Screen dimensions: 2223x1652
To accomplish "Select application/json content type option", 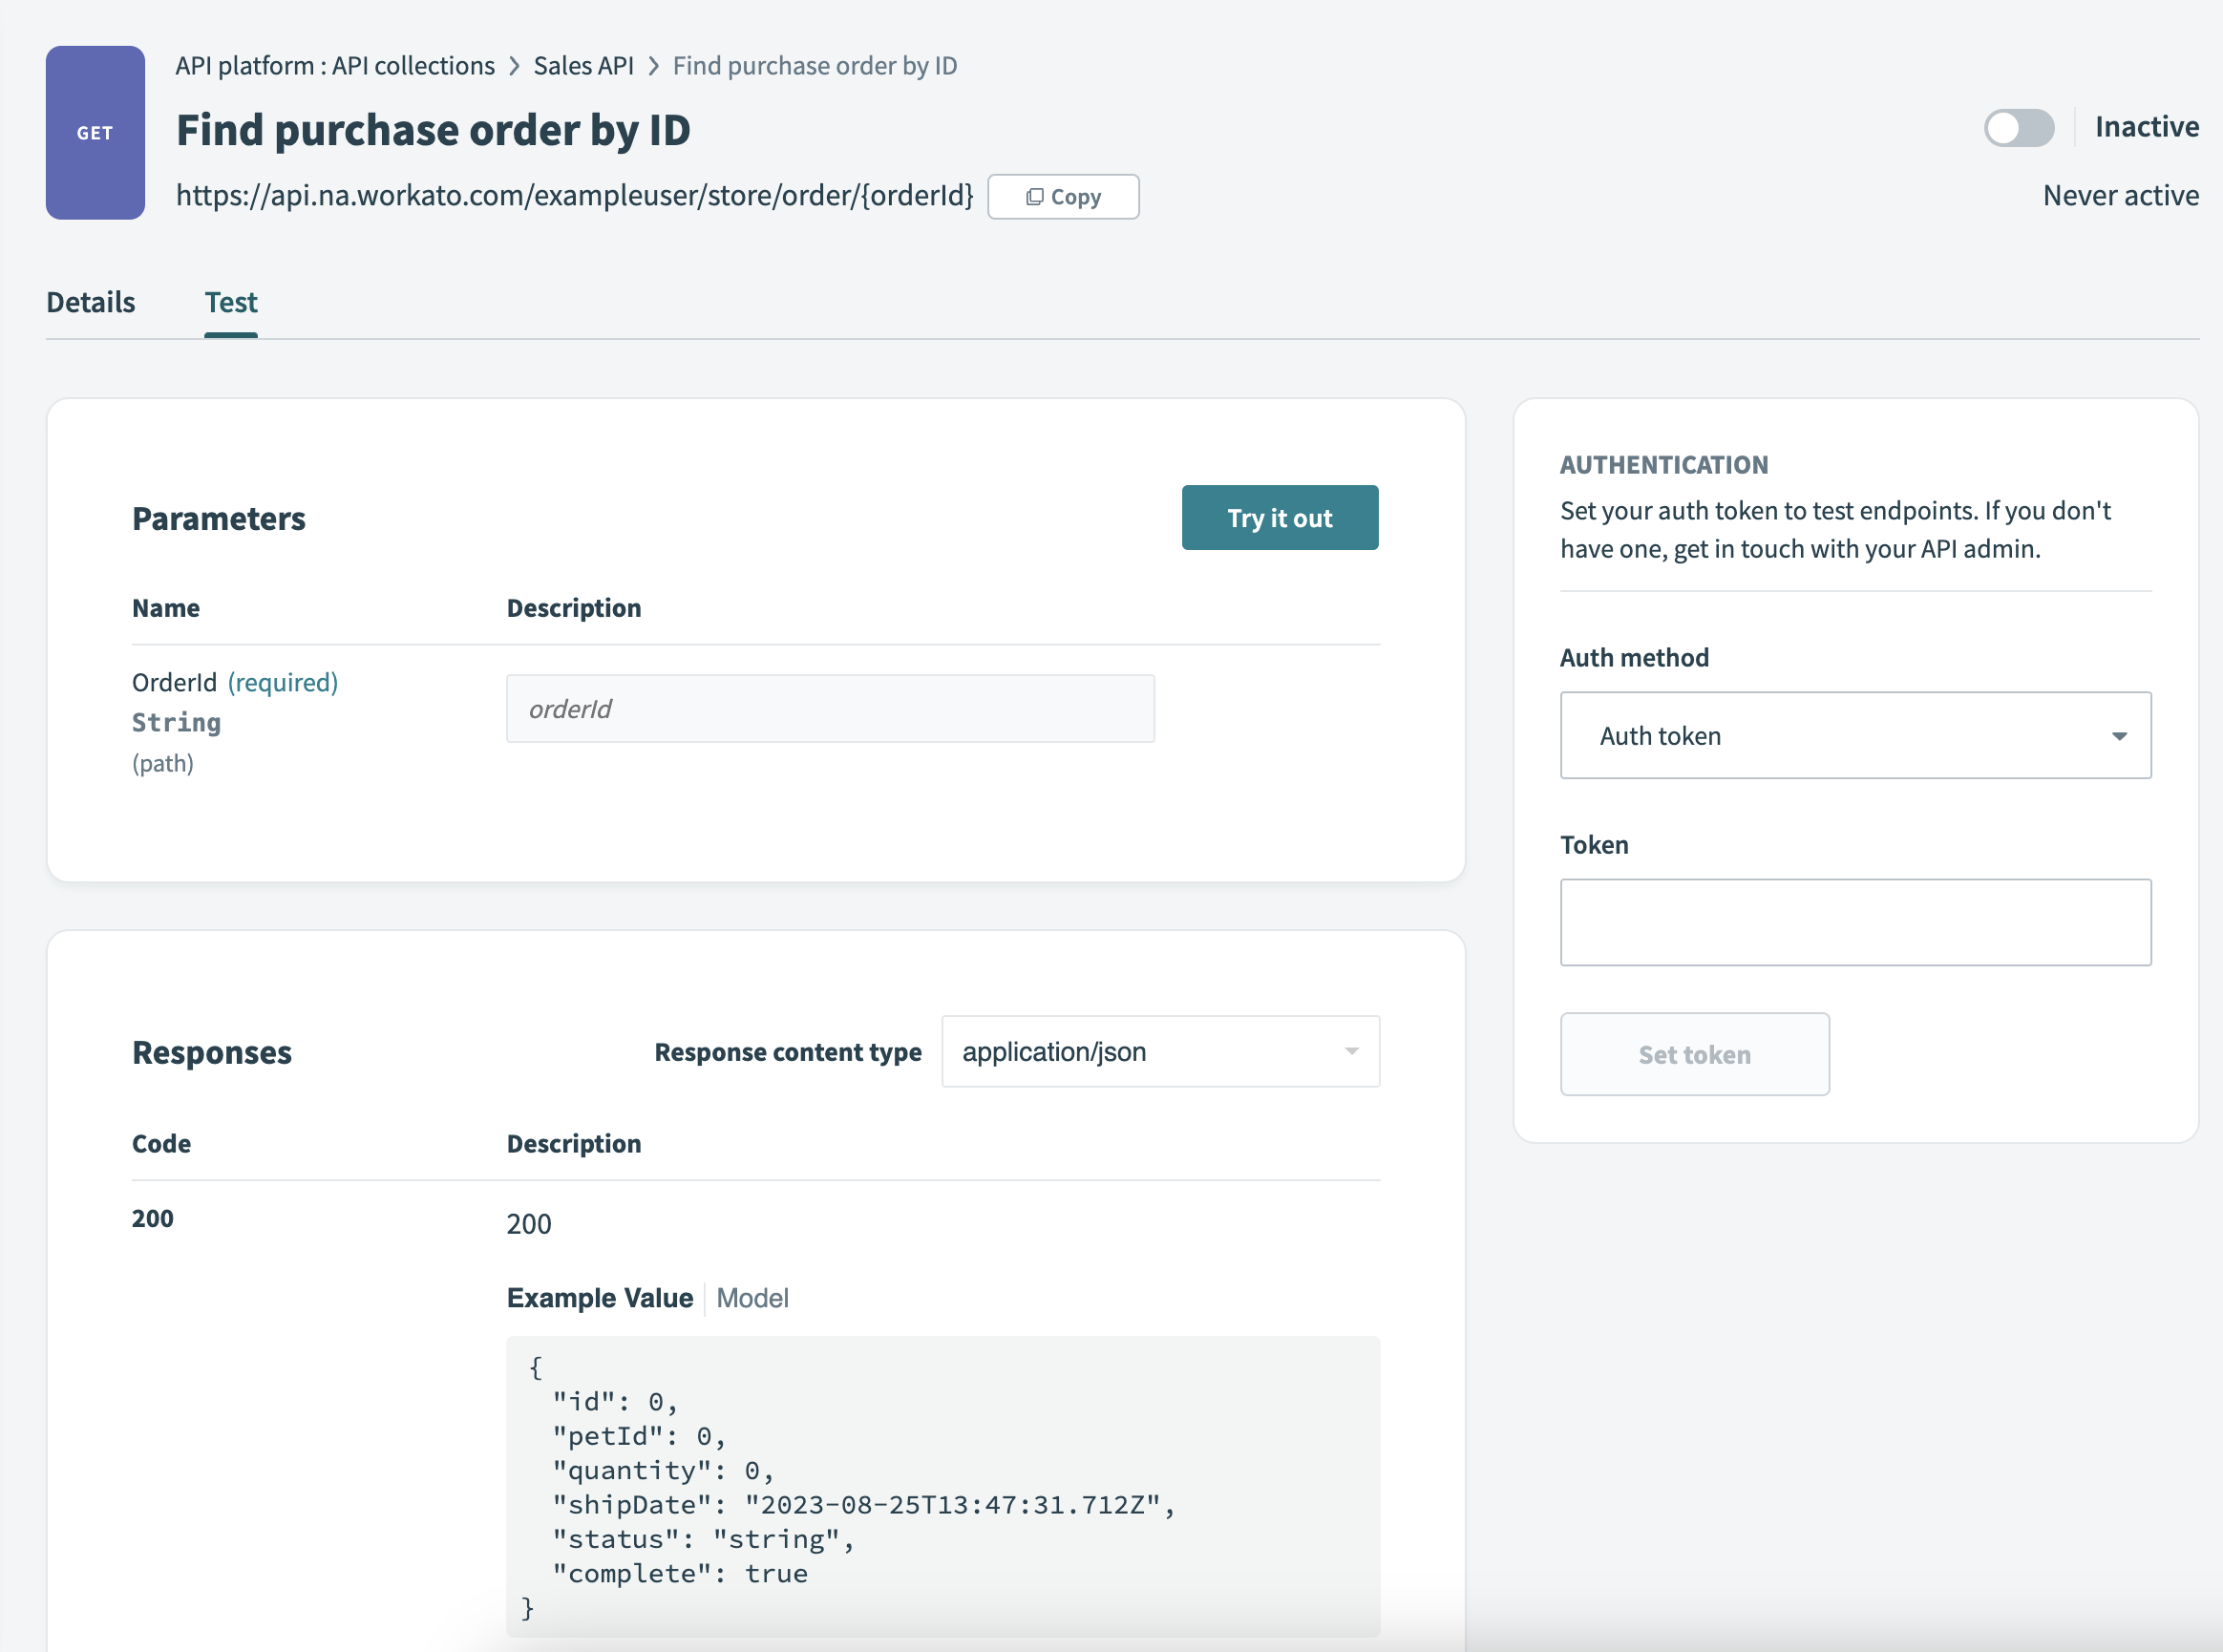I will click(x=1053, y=1051).
